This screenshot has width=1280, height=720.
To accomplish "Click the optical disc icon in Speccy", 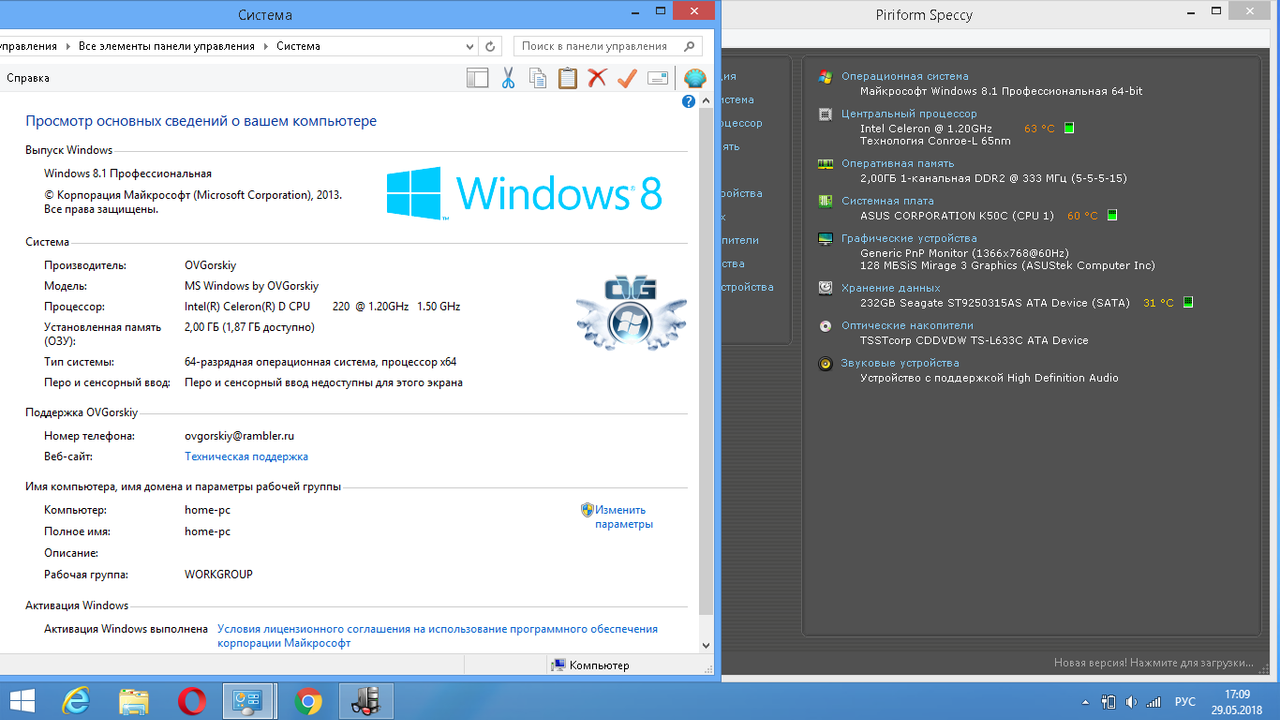I will click(x=825, y=326).
